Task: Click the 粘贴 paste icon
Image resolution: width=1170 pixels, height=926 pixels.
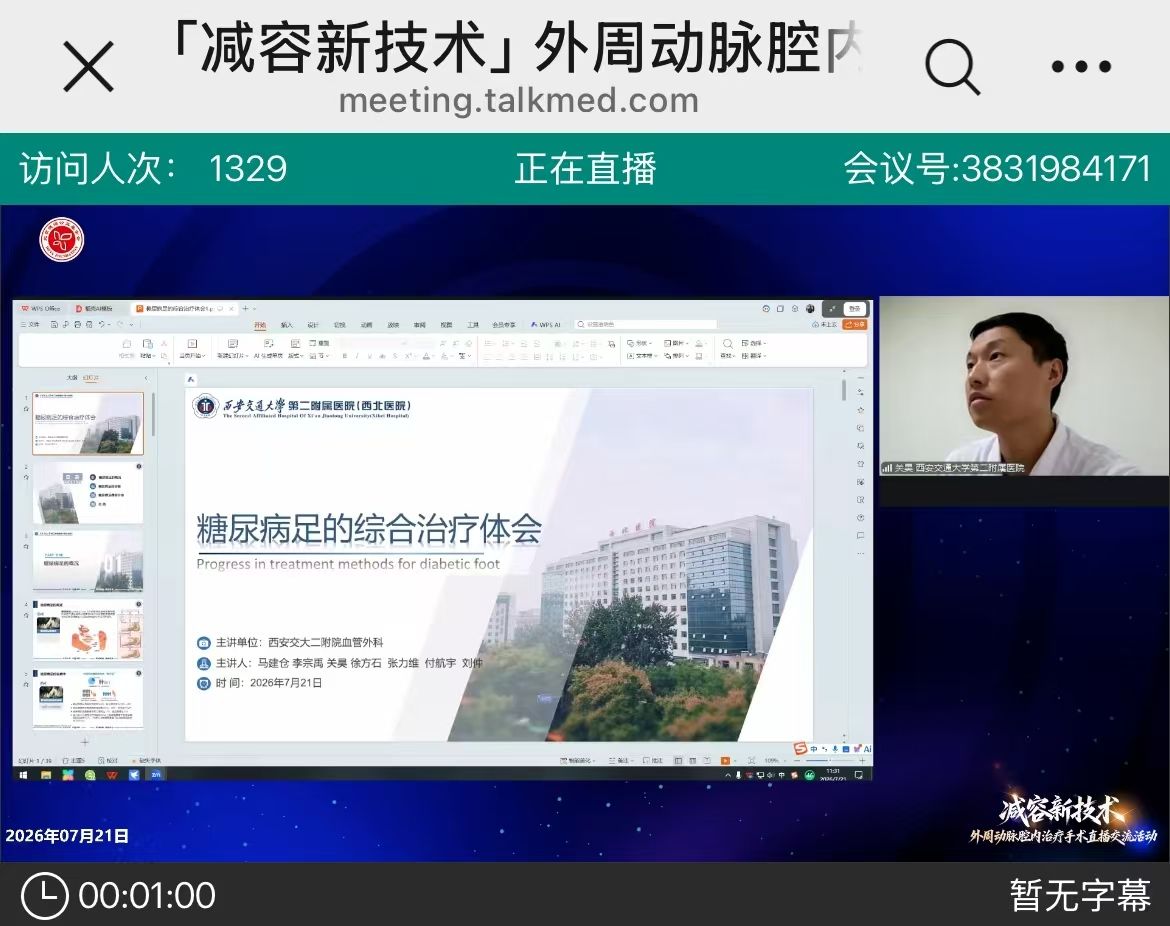Action: click(x=148, y=343)
